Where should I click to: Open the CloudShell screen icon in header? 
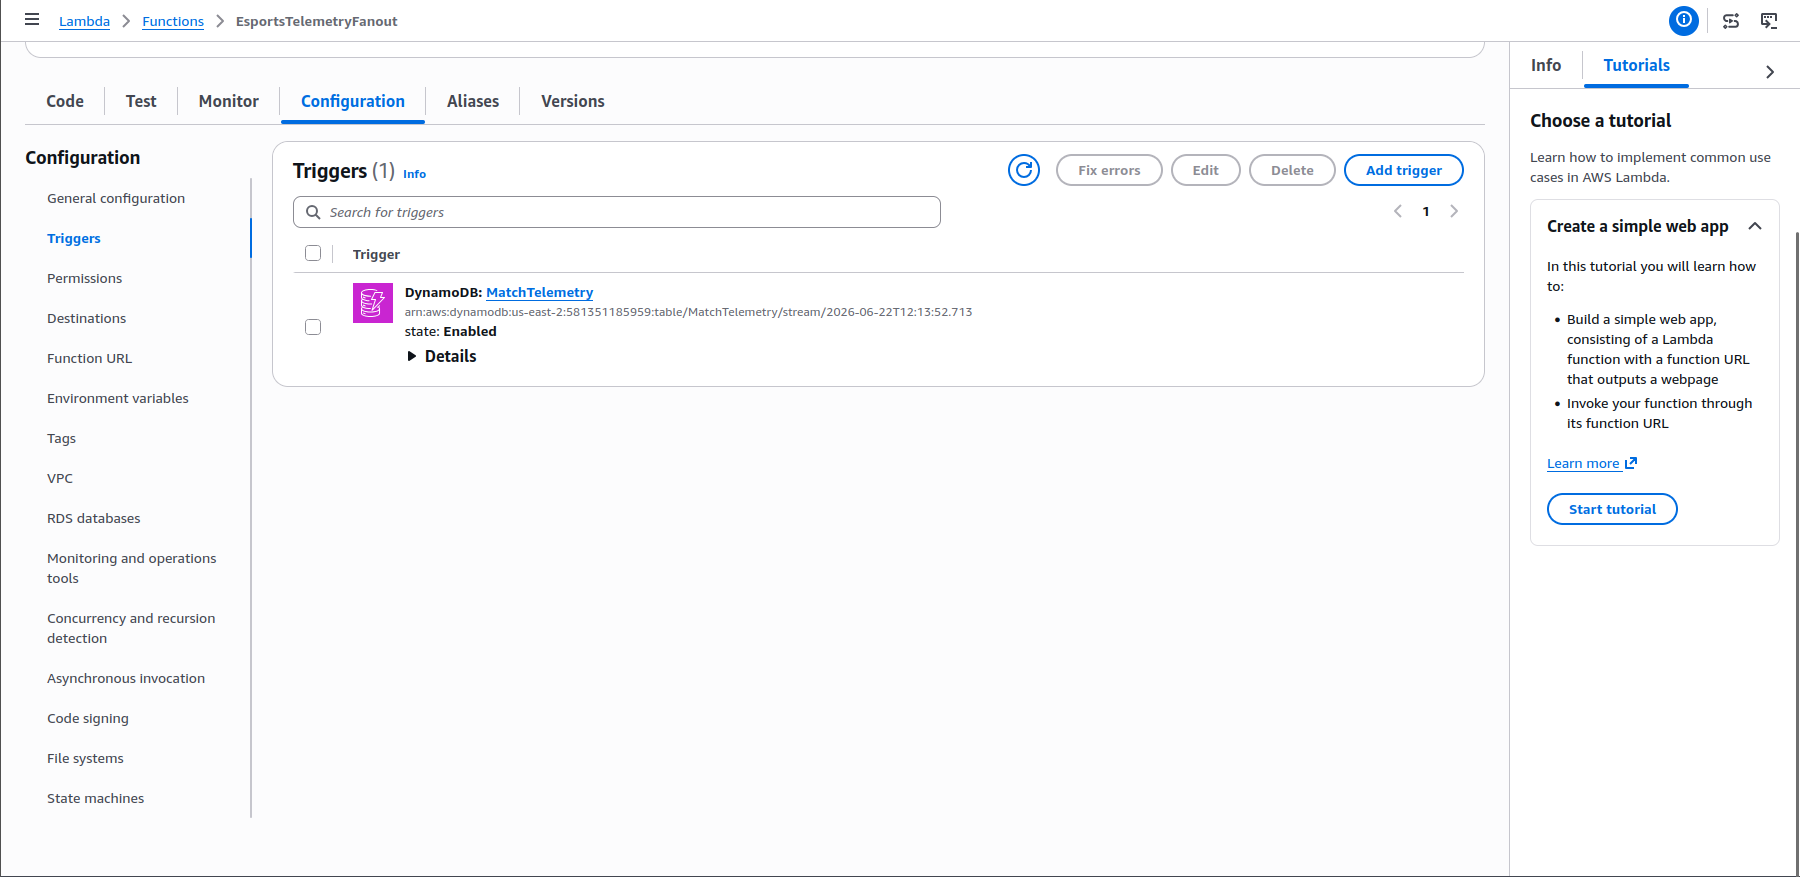pos(1769,21)
